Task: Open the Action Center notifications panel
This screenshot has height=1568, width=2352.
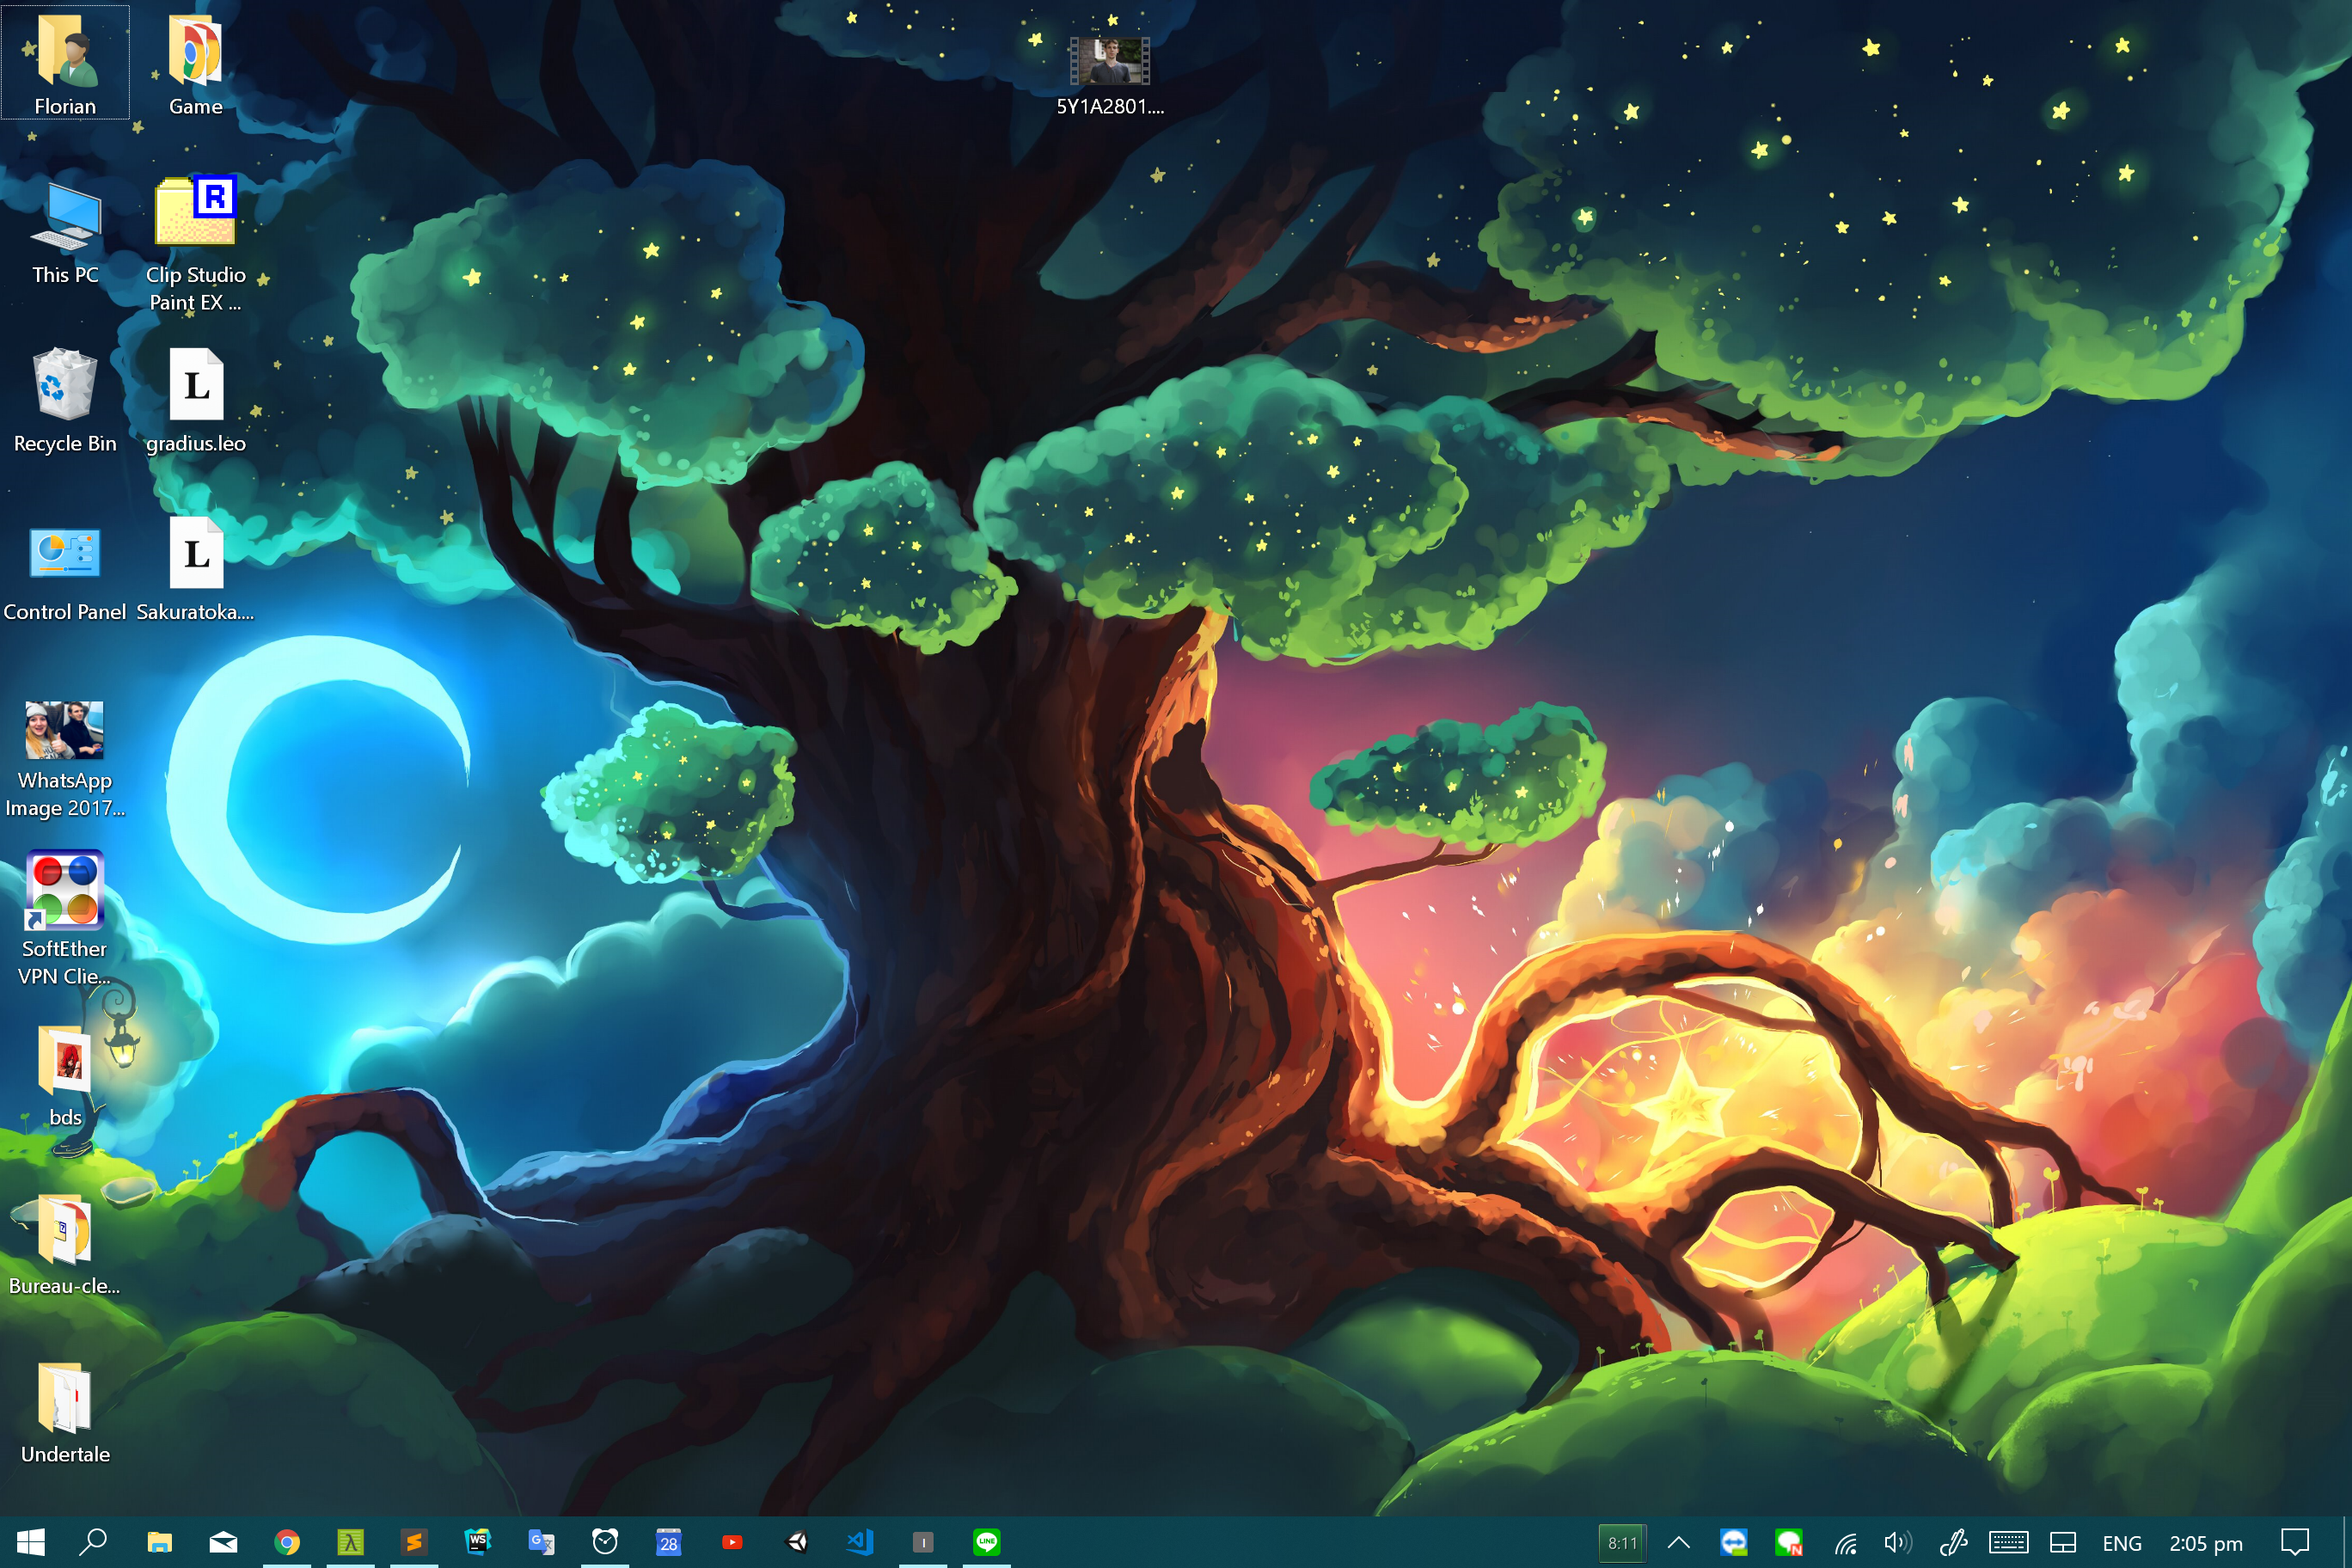Action: [2295, 1542]
